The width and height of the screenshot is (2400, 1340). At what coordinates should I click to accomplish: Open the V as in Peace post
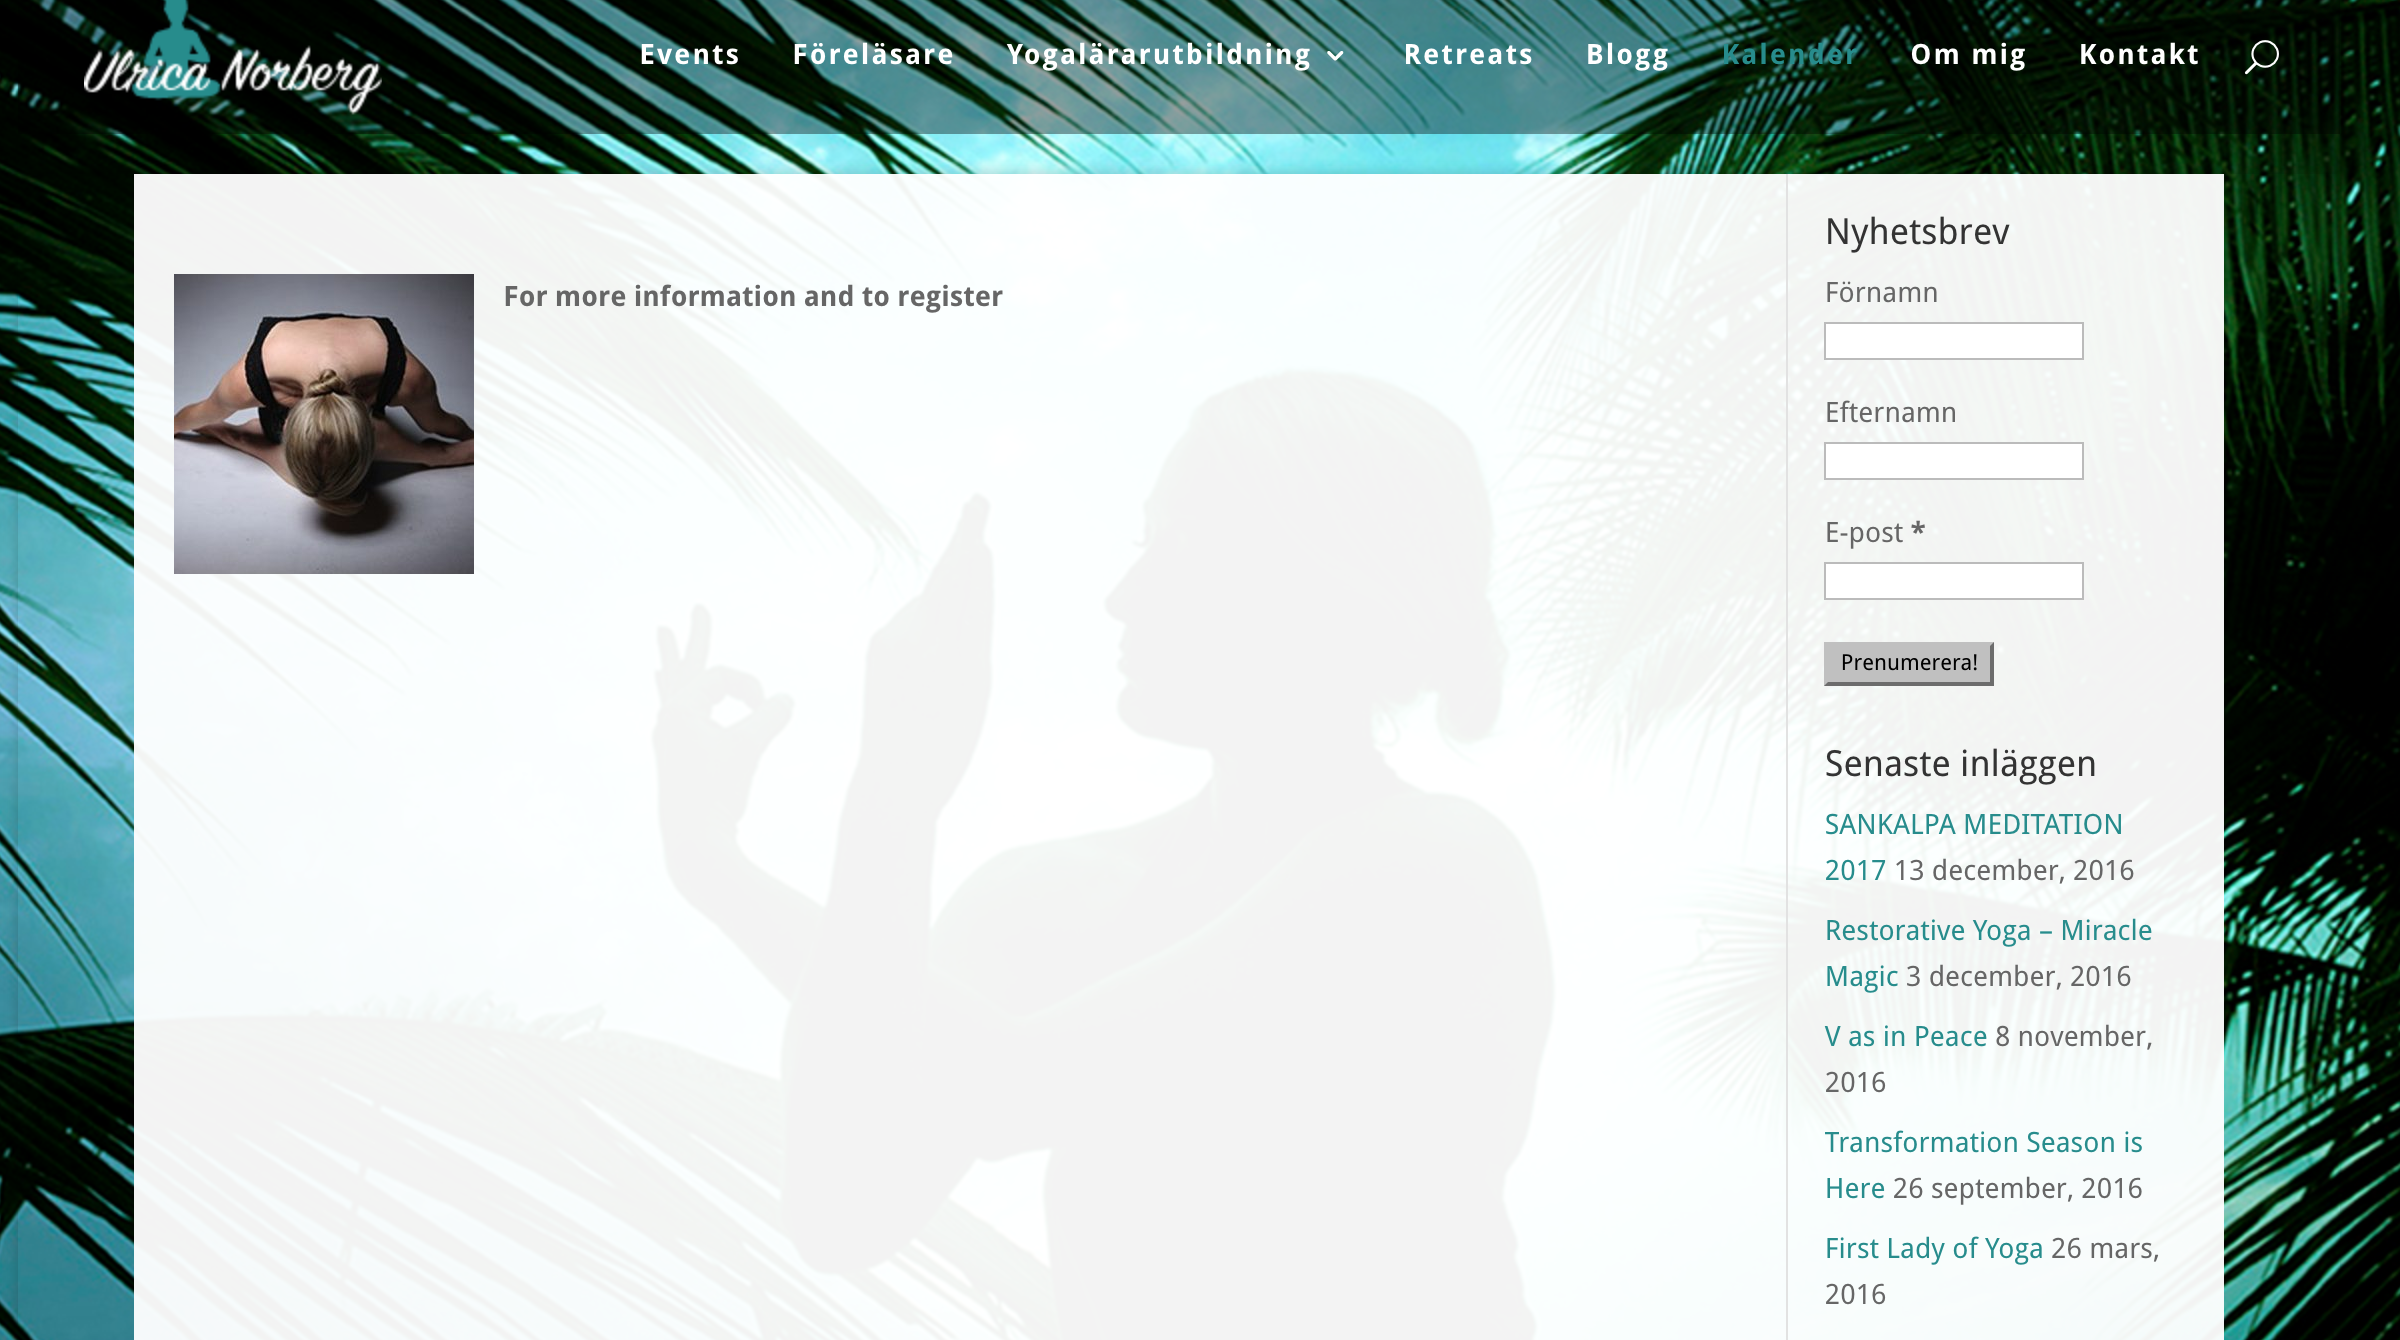[1905, 1037]
